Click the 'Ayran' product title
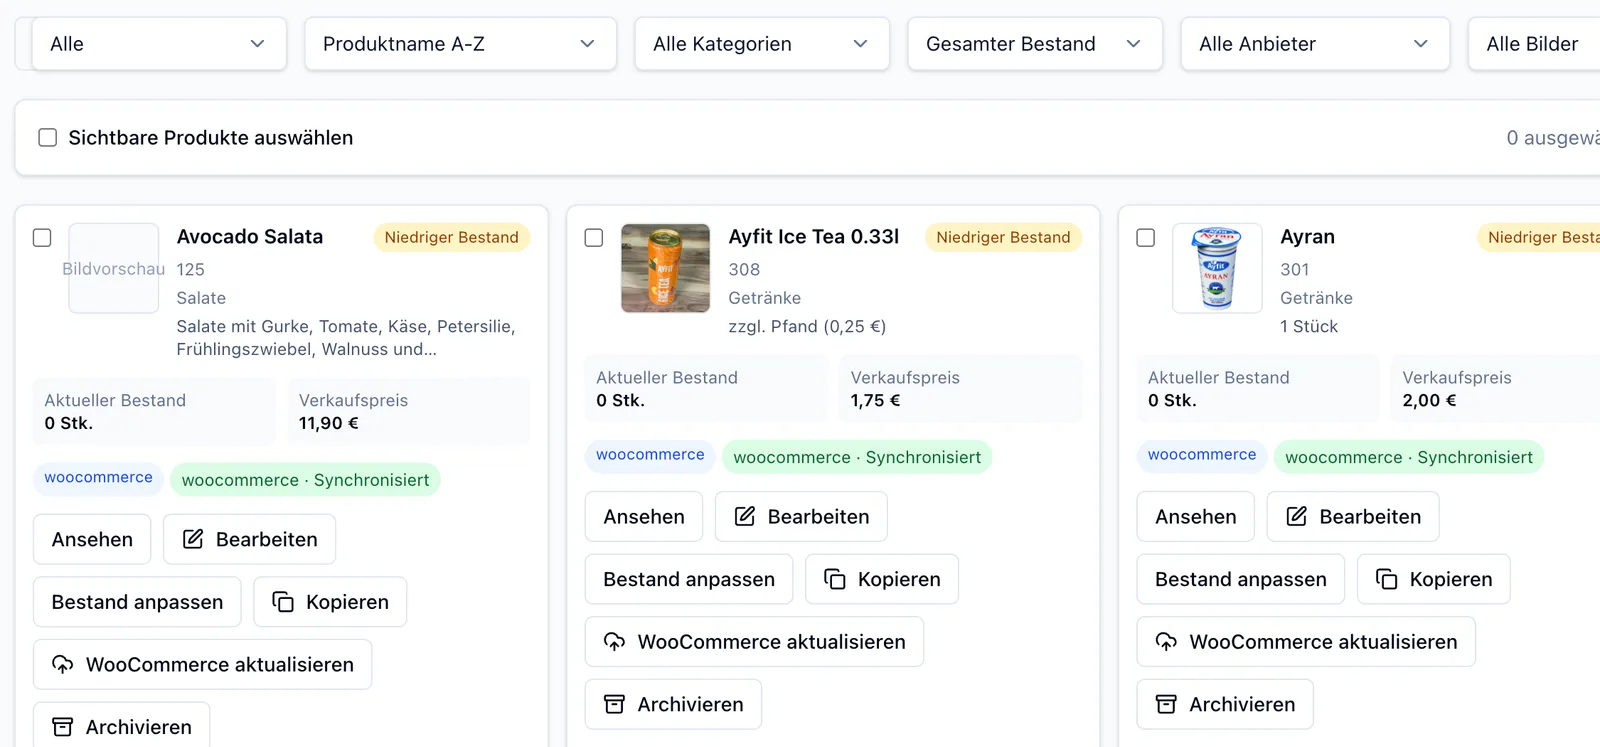The image size is (1600, 747). pyautogui.click(x=1307, y=237)
